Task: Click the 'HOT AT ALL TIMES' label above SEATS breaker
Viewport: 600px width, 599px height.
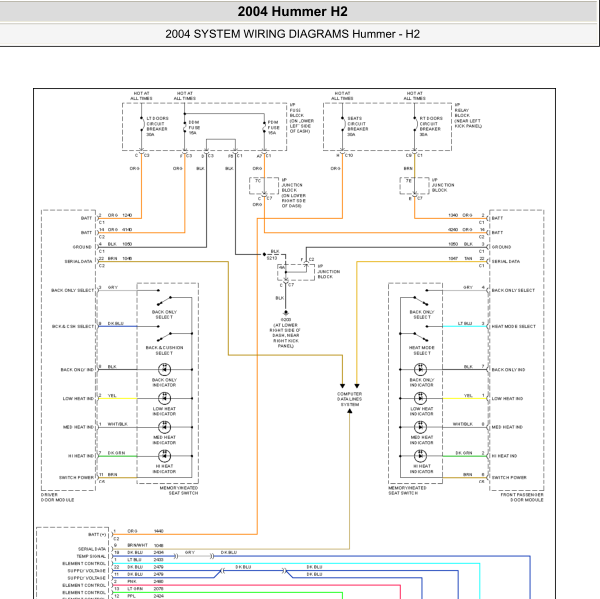Action: click(x=342, y=96)
